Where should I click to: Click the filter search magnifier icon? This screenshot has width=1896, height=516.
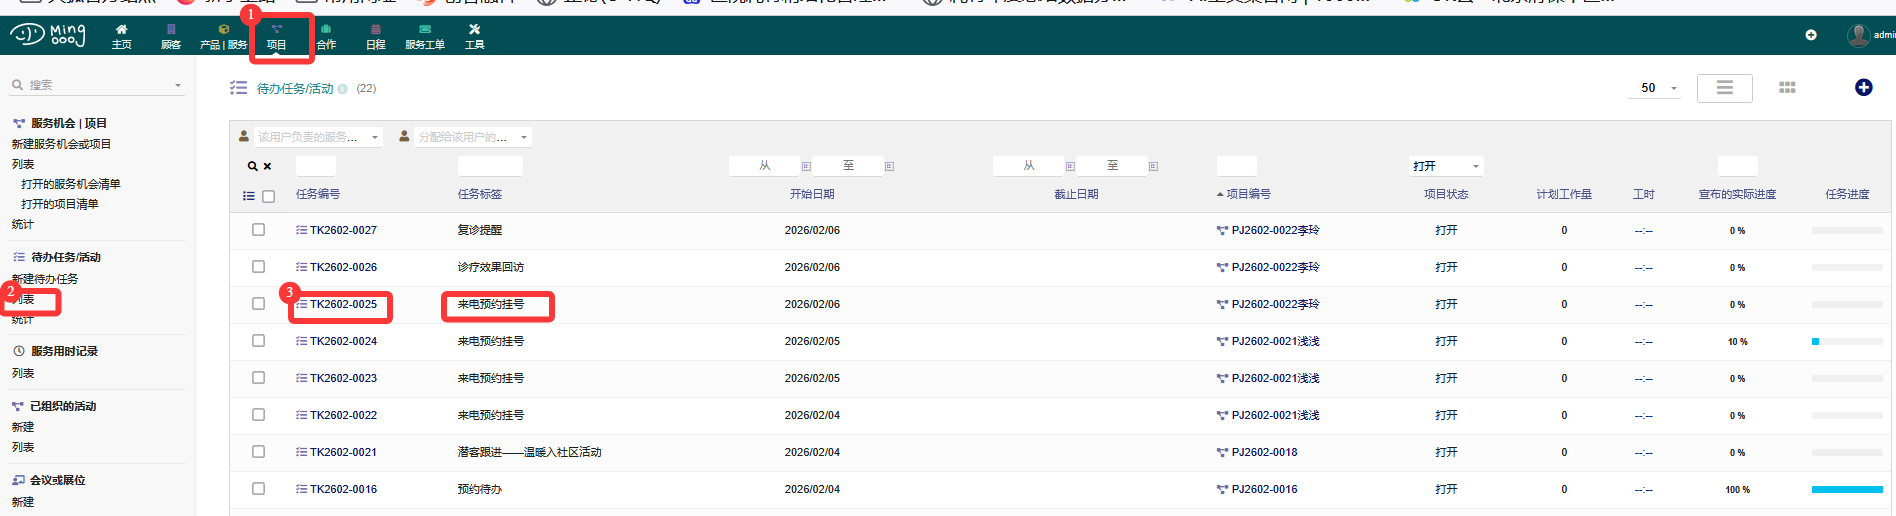252,166
